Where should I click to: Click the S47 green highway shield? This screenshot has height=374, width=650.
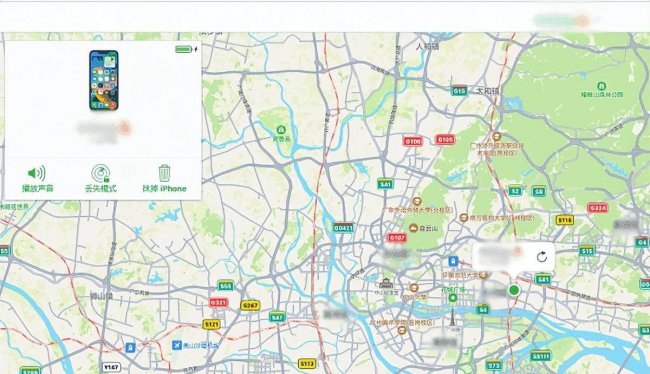click(277, 318)
